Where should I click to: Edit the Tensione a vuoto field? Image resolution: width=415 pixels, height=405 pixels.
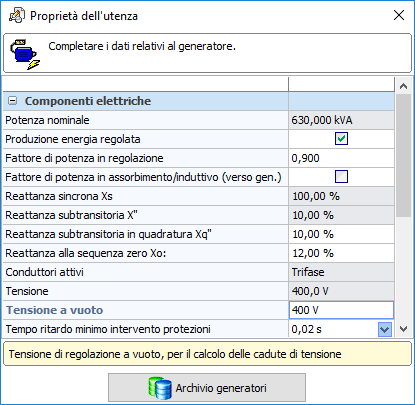click(341, 310)
